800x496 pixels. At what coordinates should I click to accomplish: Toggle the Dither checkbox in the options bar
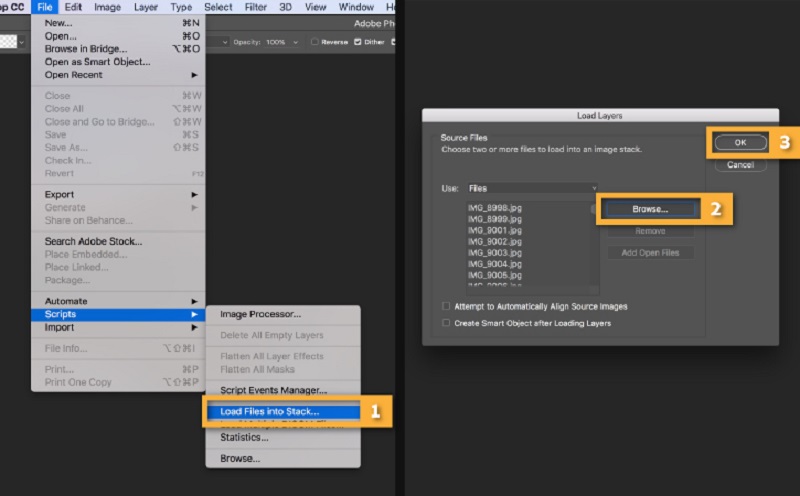[358, 42]
